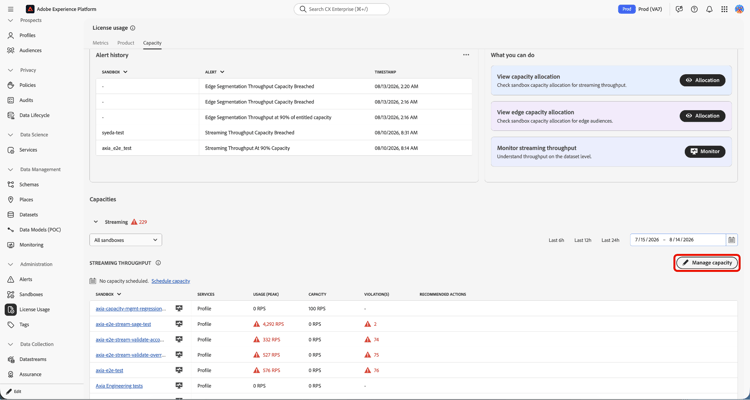Viewport: 750px width, 400px height.
Task: Select License Usage in the sidebar
Action: 34,310
